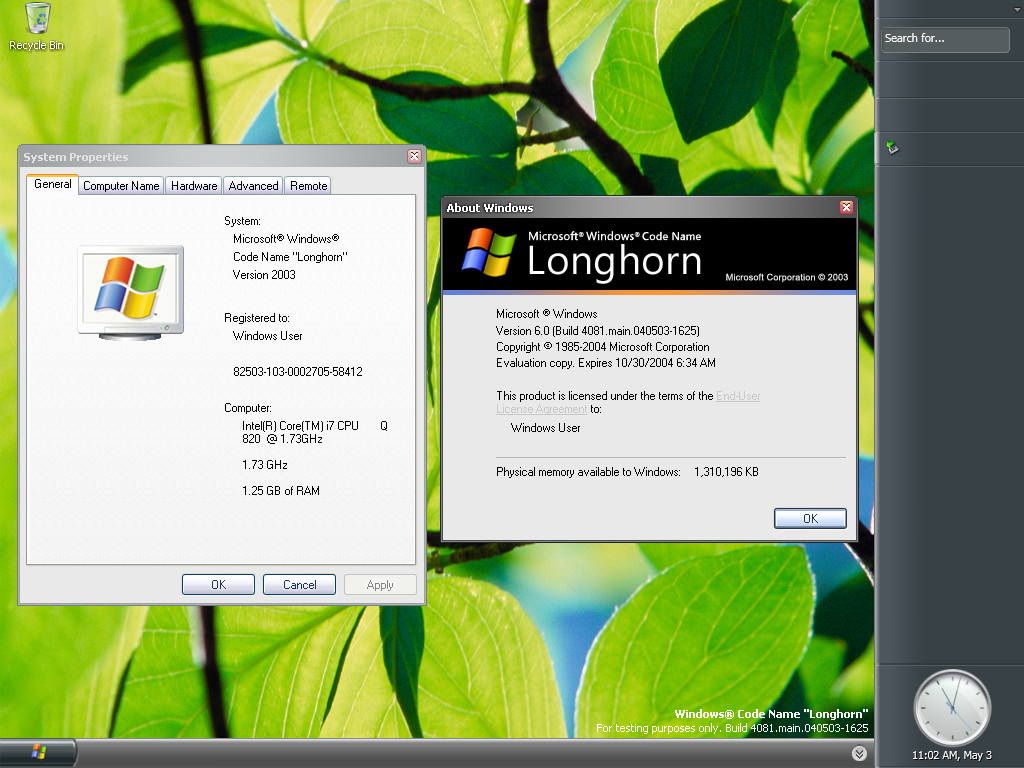
Task: Expand the taskbar double-chevron button
Action: [x=859, y=753]
